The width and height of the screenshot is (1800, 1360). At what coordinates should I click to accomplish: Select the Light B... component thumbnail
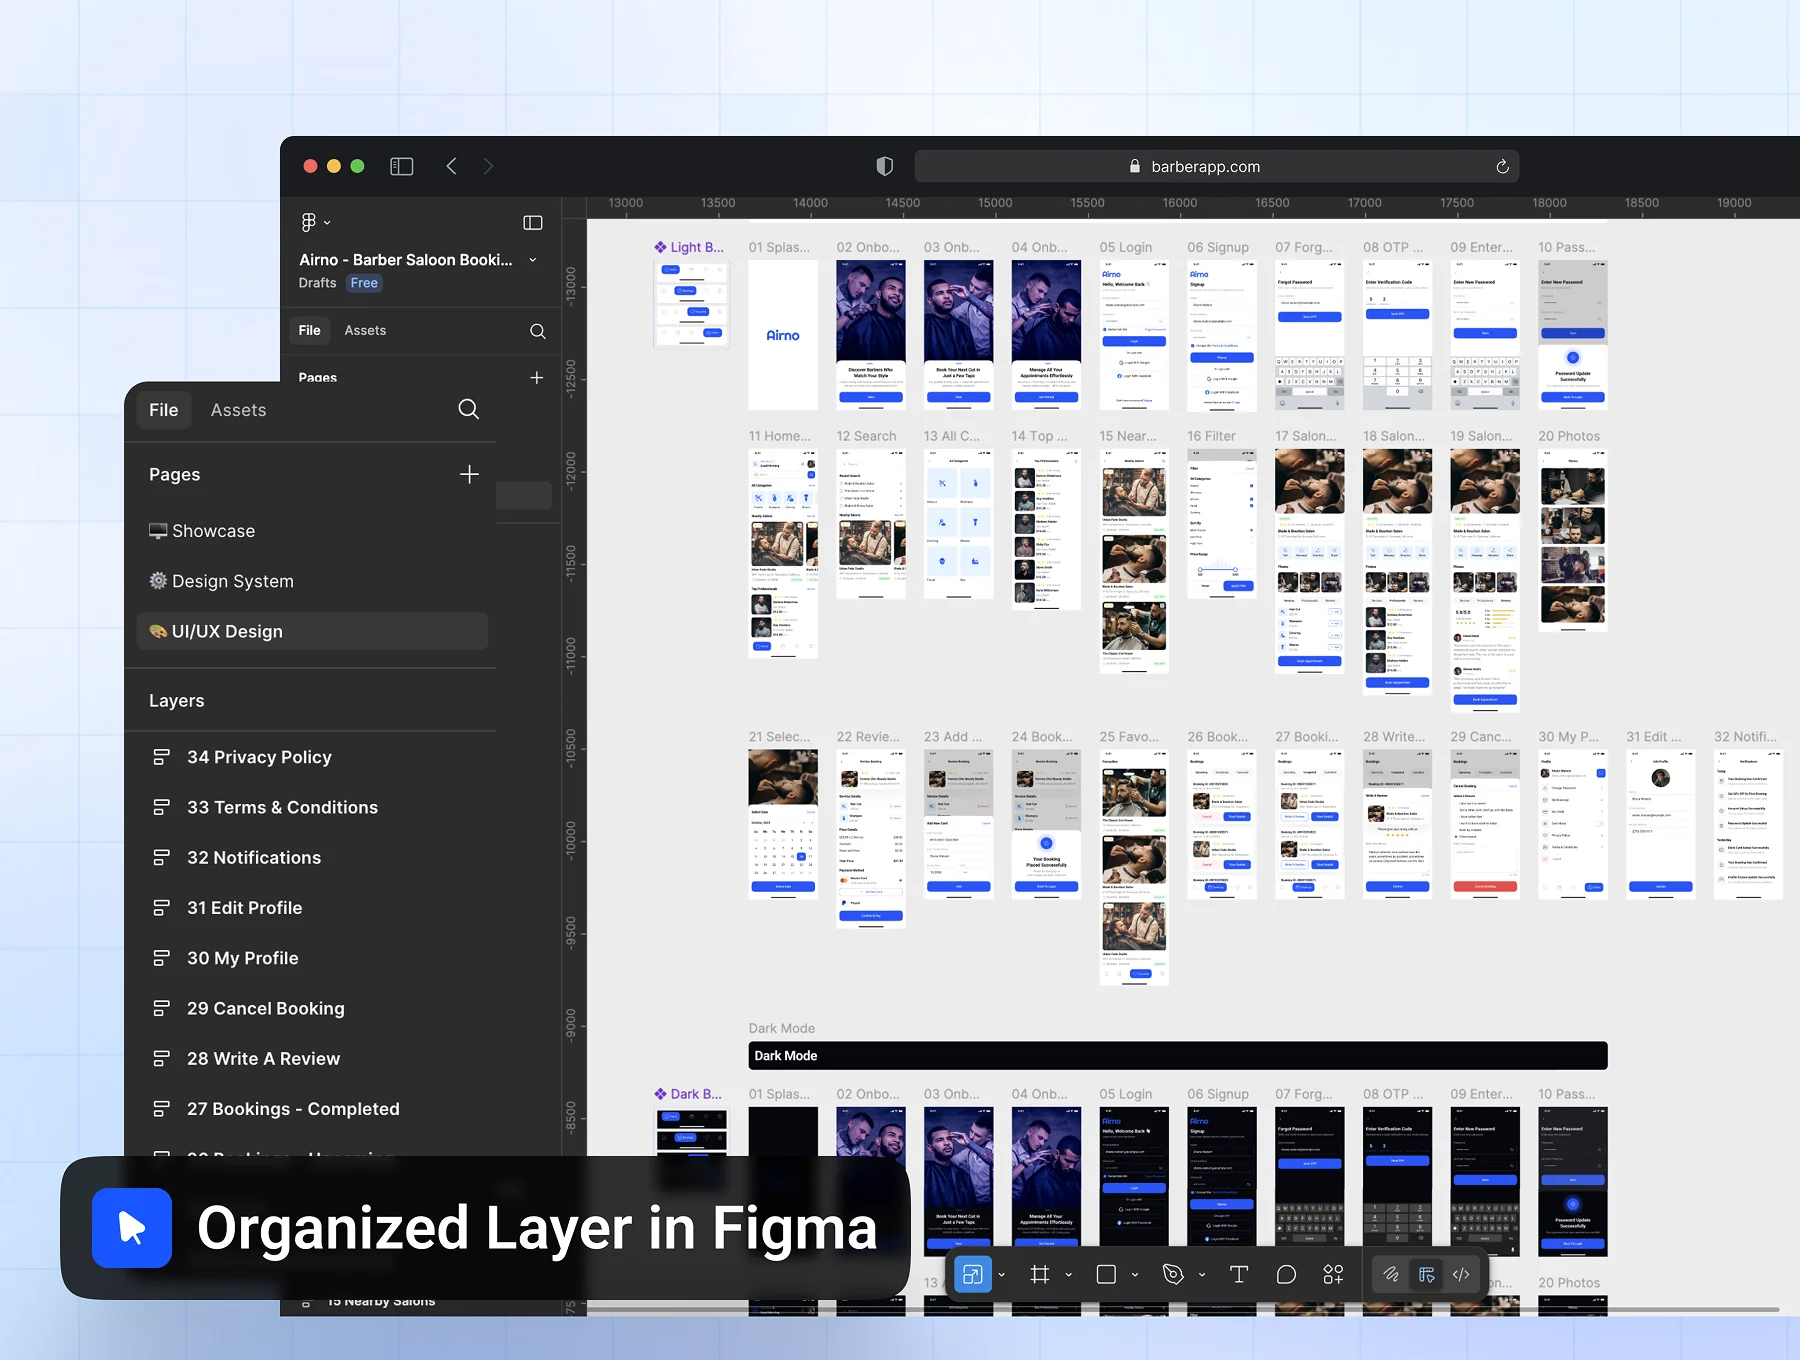[x=692, y=304]
